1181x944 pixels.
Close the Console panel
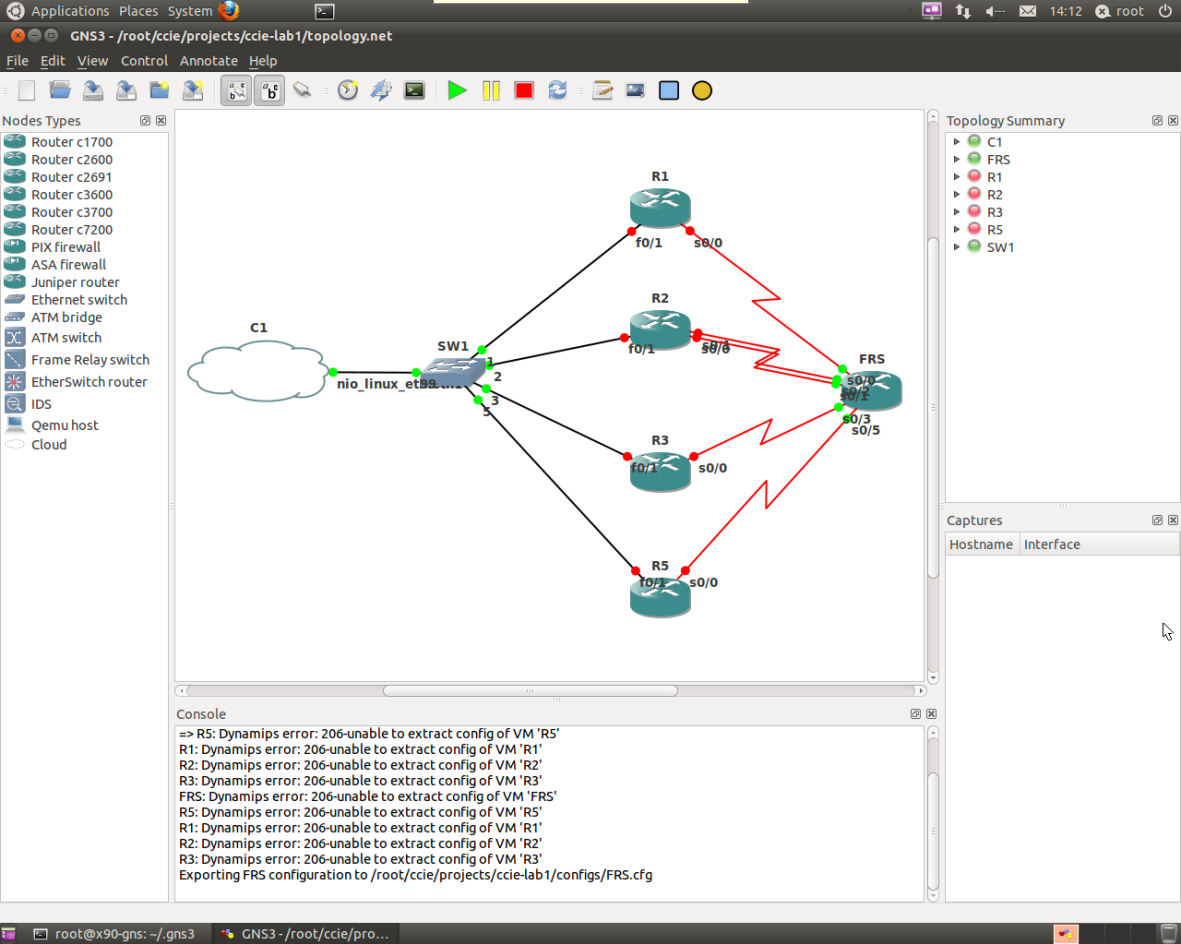point(931,713)
